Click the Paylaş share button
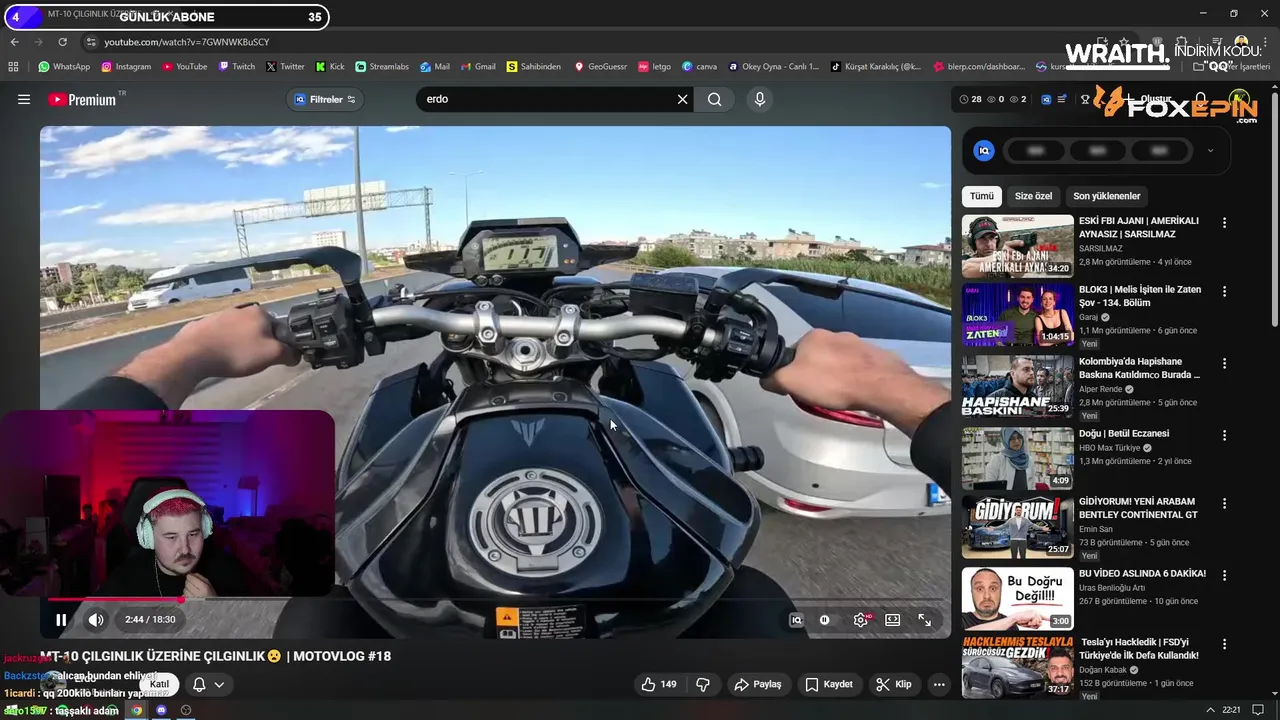 point(758,684)
